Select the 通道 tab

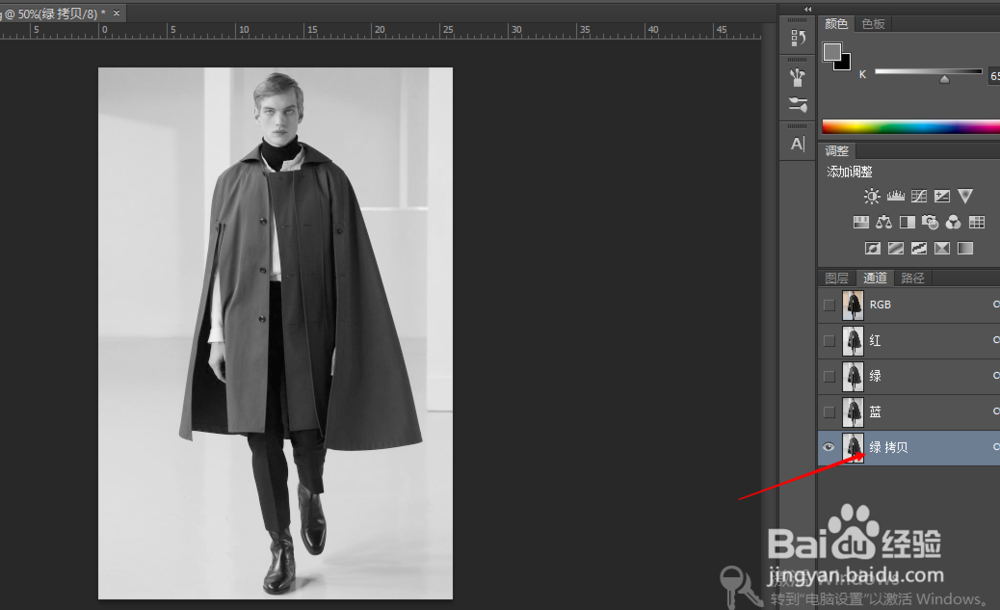pos(875,278)
